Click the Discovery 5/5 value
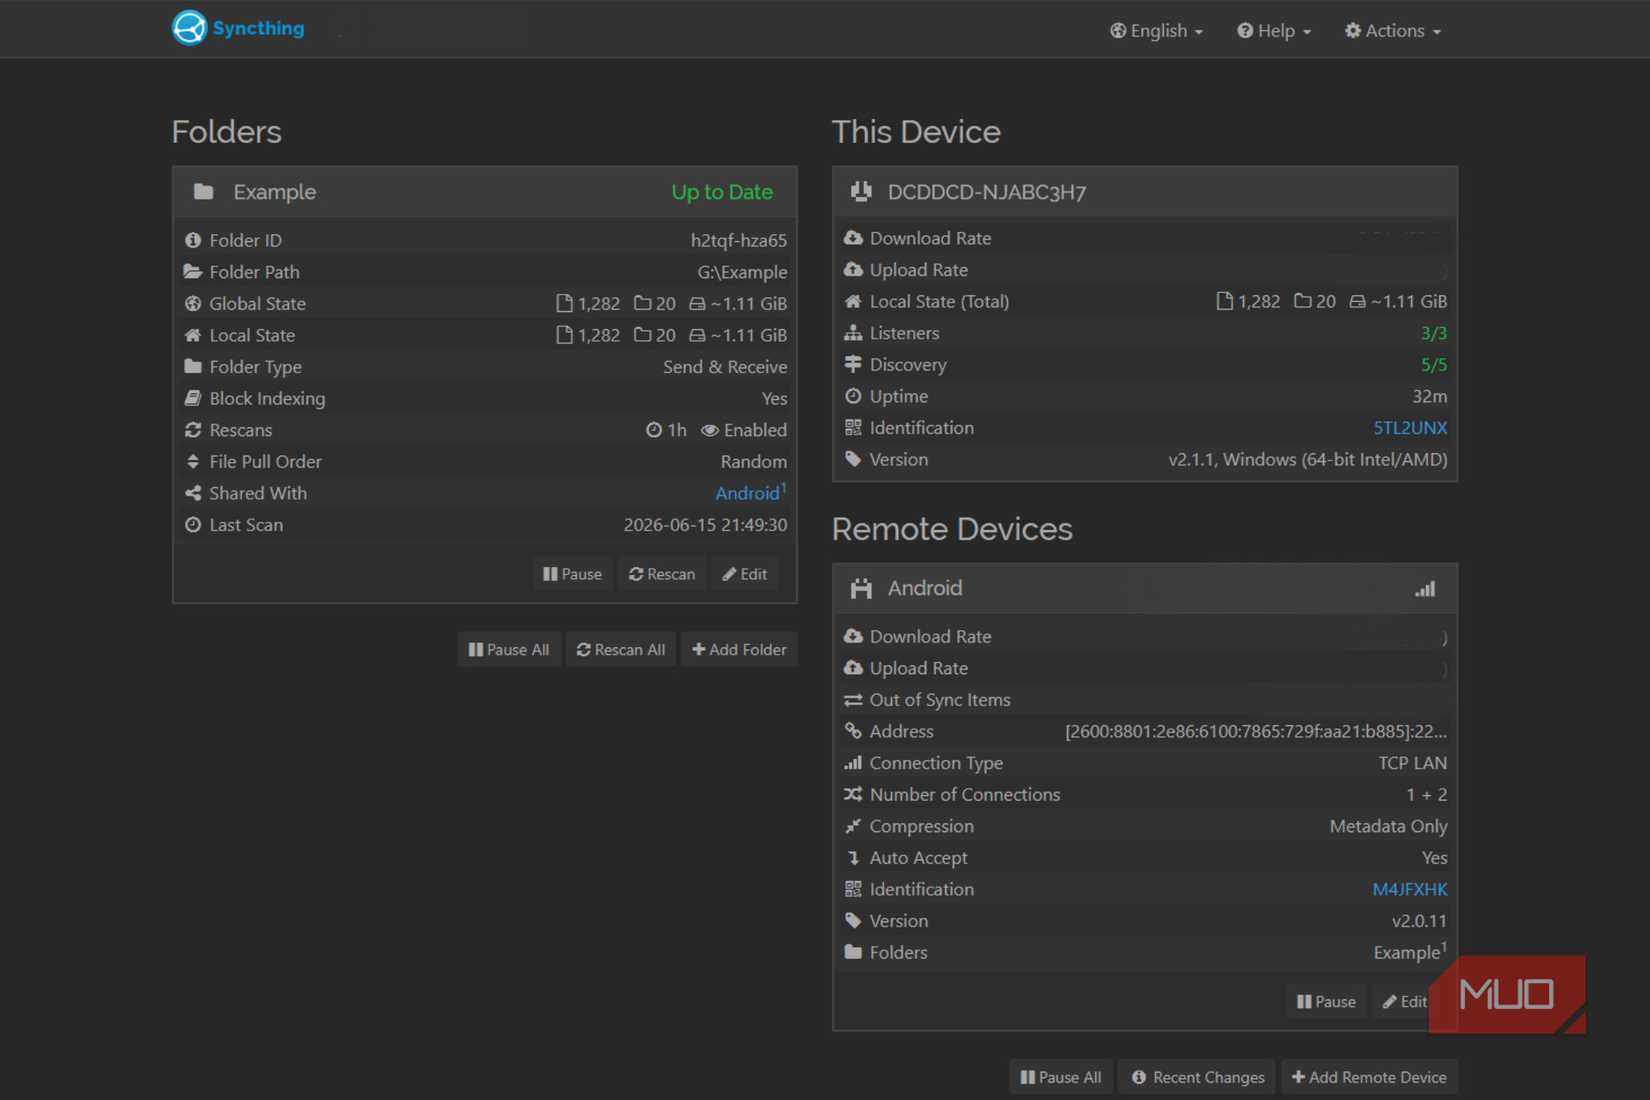Image resolution: width=1650 pixels, height=1100 pixels. pyautogui.click(x=1434, y=365)
